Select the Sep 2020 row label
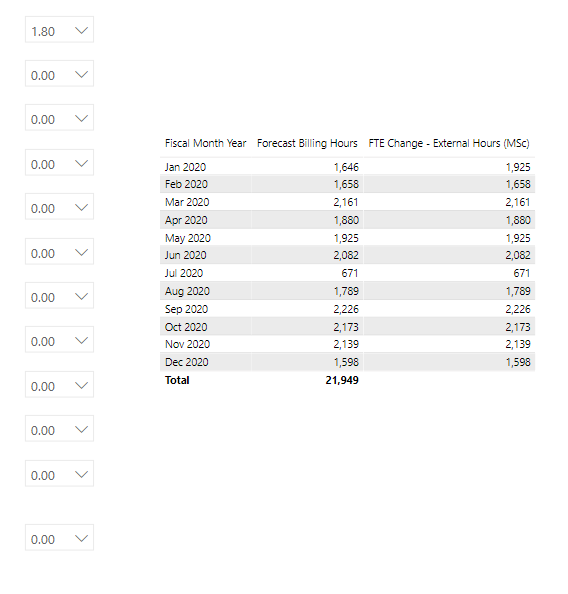The height and width of the screenshot is (594, 568). 186,309
